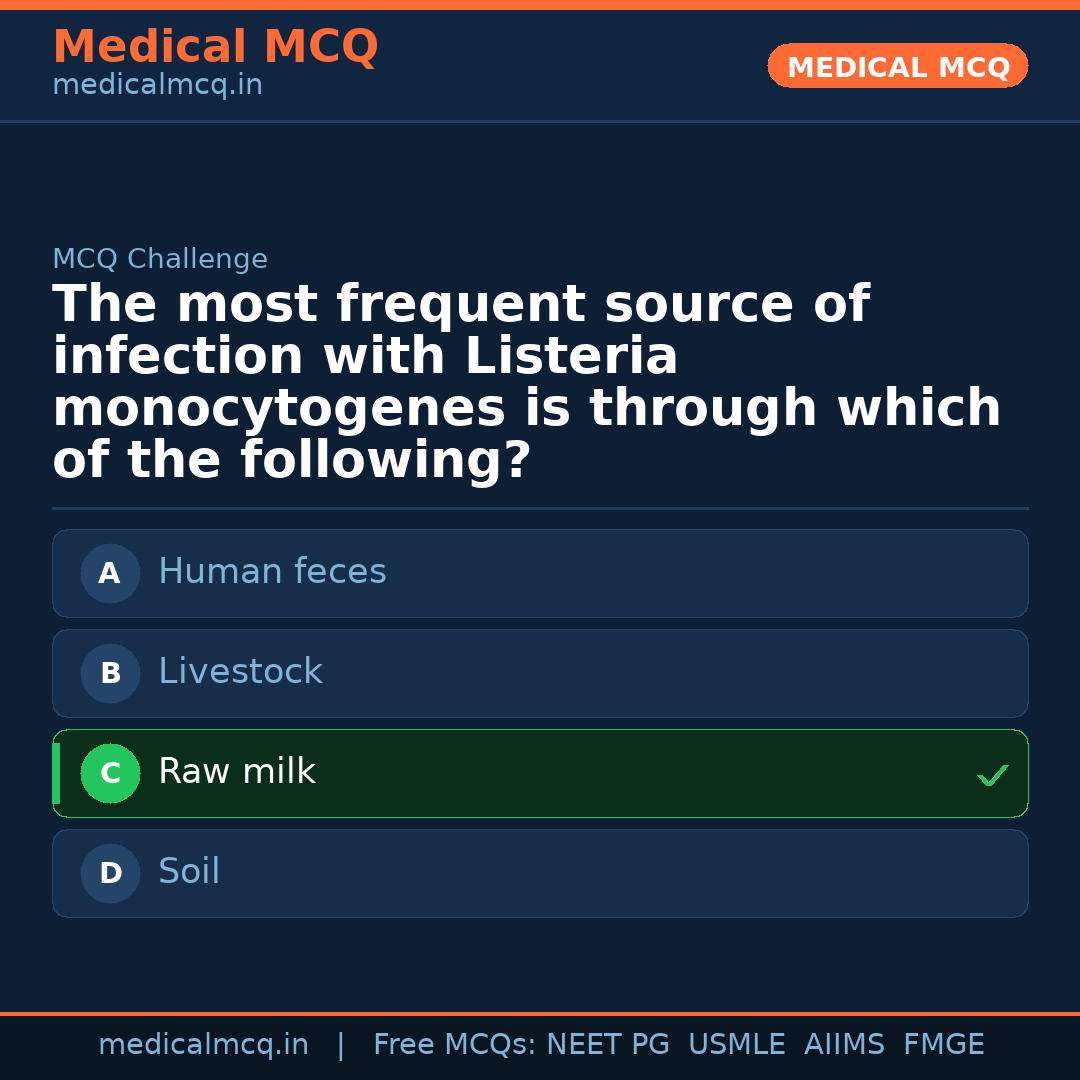Screen dimensions: 1080x1080
Task: Open the medicalmcq.in link below header title
Action: coord(157,86)
